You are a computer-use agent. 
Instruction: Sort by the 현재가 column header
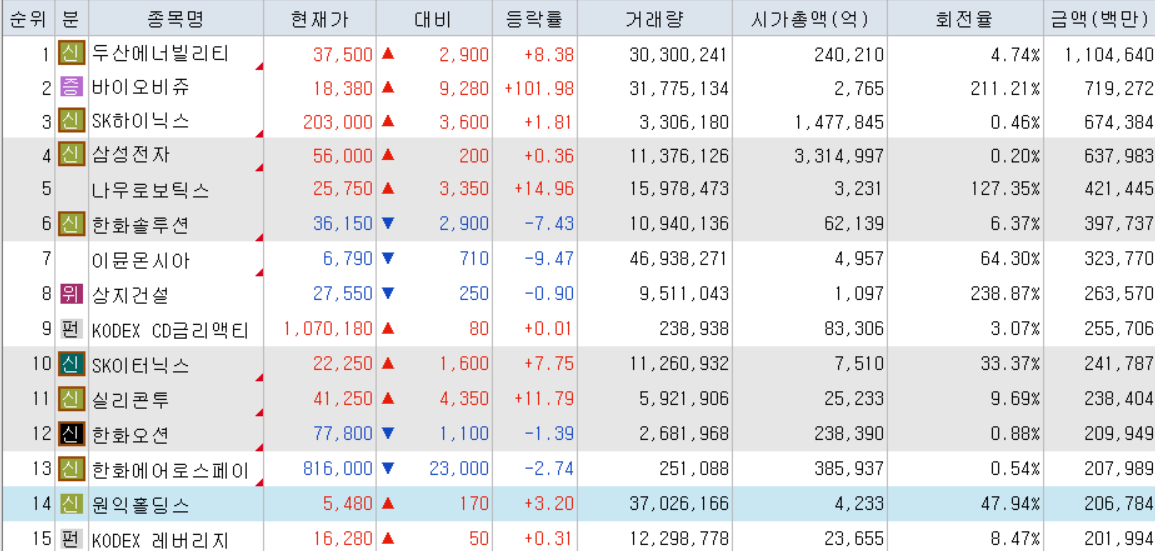320,18
